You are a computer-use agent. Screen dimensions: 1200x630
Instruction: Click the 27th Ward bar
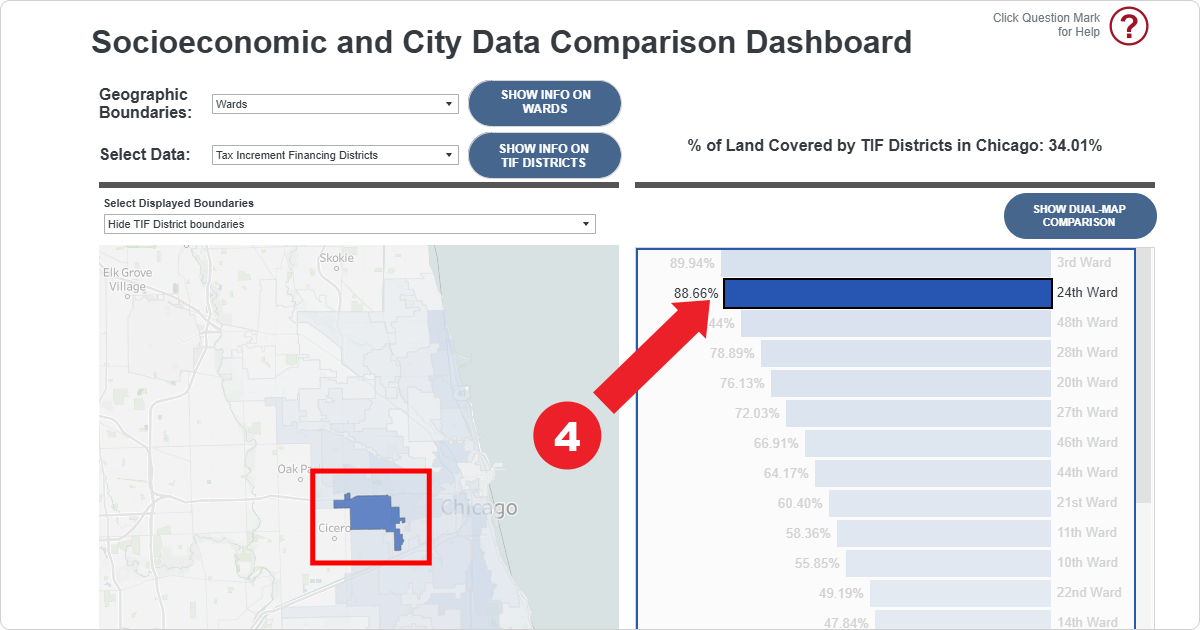pyautogui.click(x=917, y=413)
